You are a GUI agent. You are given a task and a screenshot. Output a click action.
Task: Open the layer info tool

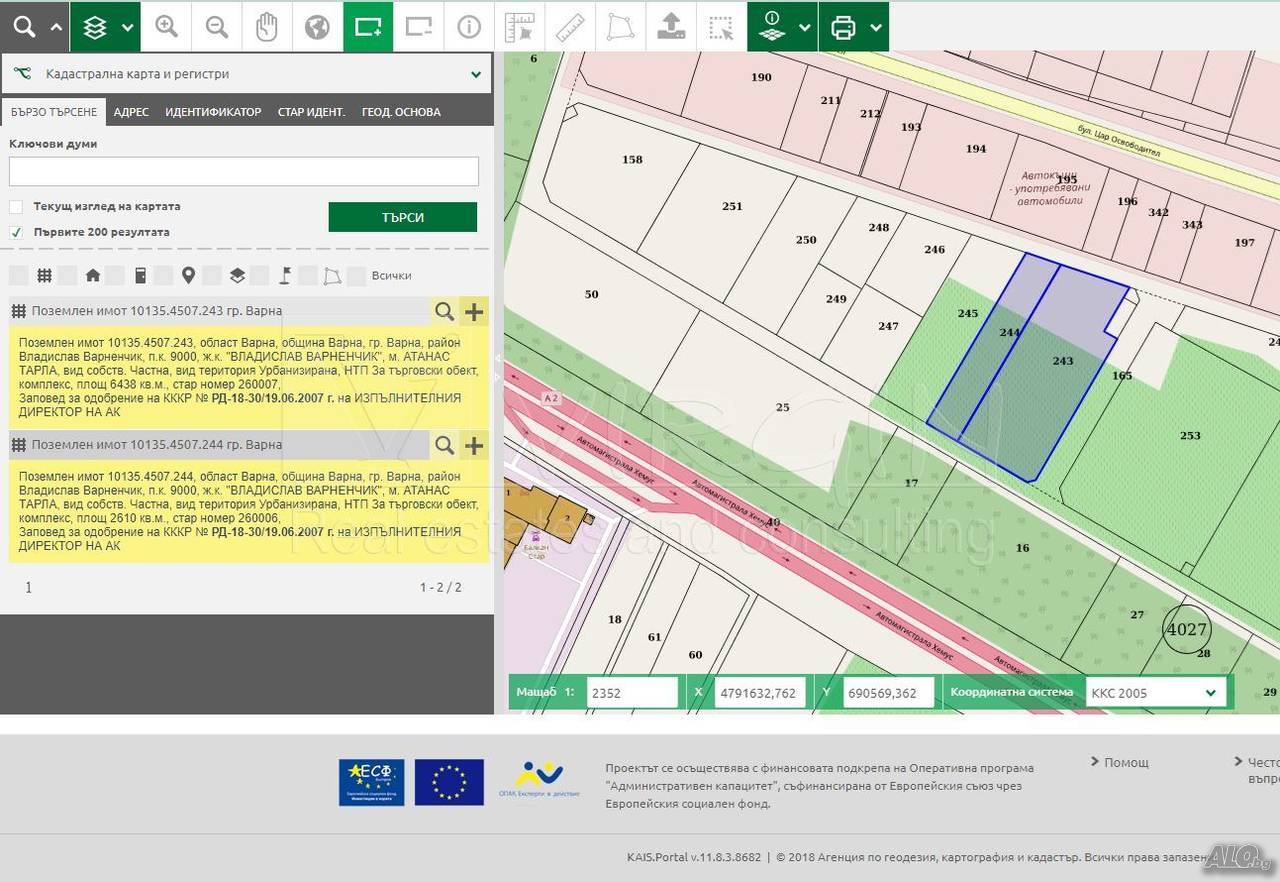[771, 27]
